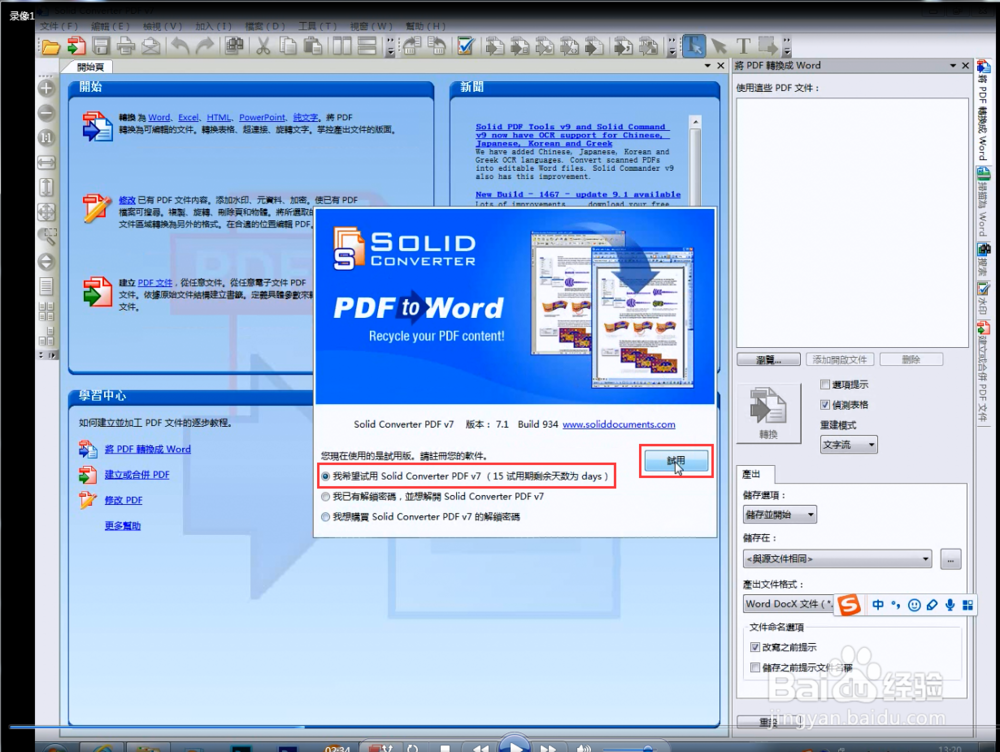Click the Open folder icon in toolbar
The image size is (1000, 752).
click(50, 47)
